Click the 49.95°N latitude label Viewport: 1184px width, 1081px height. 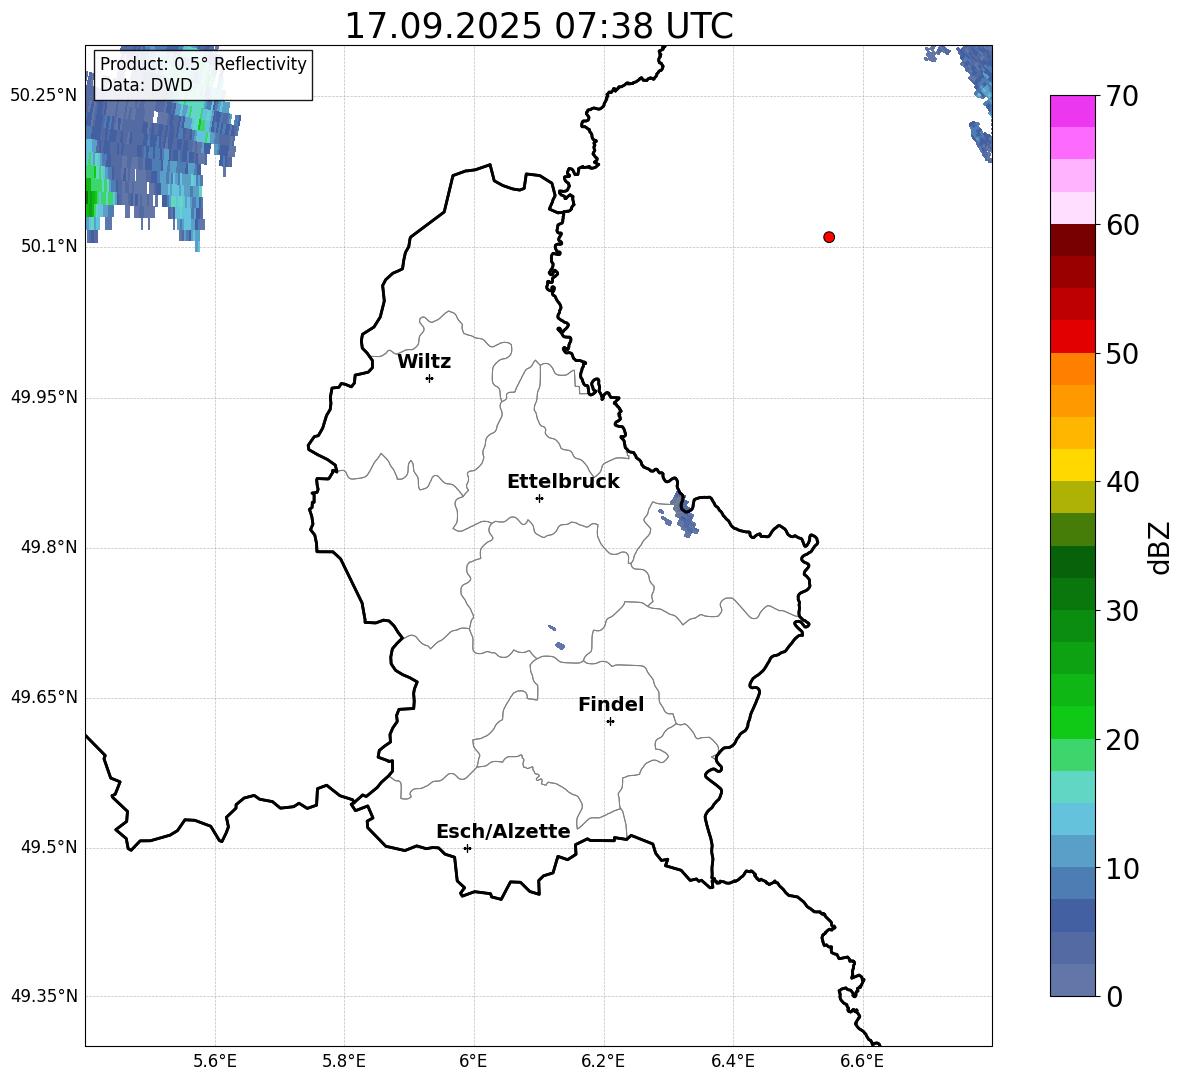pyautogui.click(x=44, y=396)
